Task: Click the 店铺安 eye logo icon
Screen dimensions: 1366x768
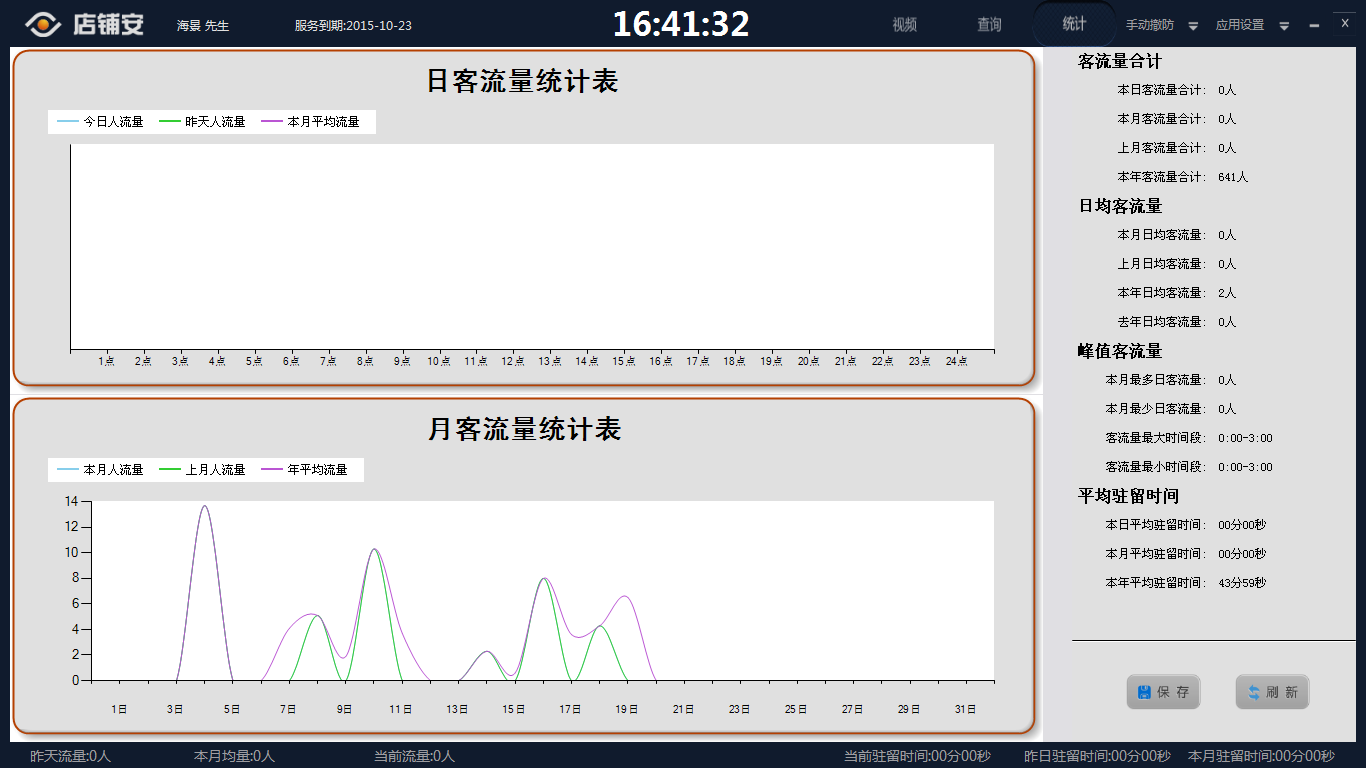Action: pos(44,24)
